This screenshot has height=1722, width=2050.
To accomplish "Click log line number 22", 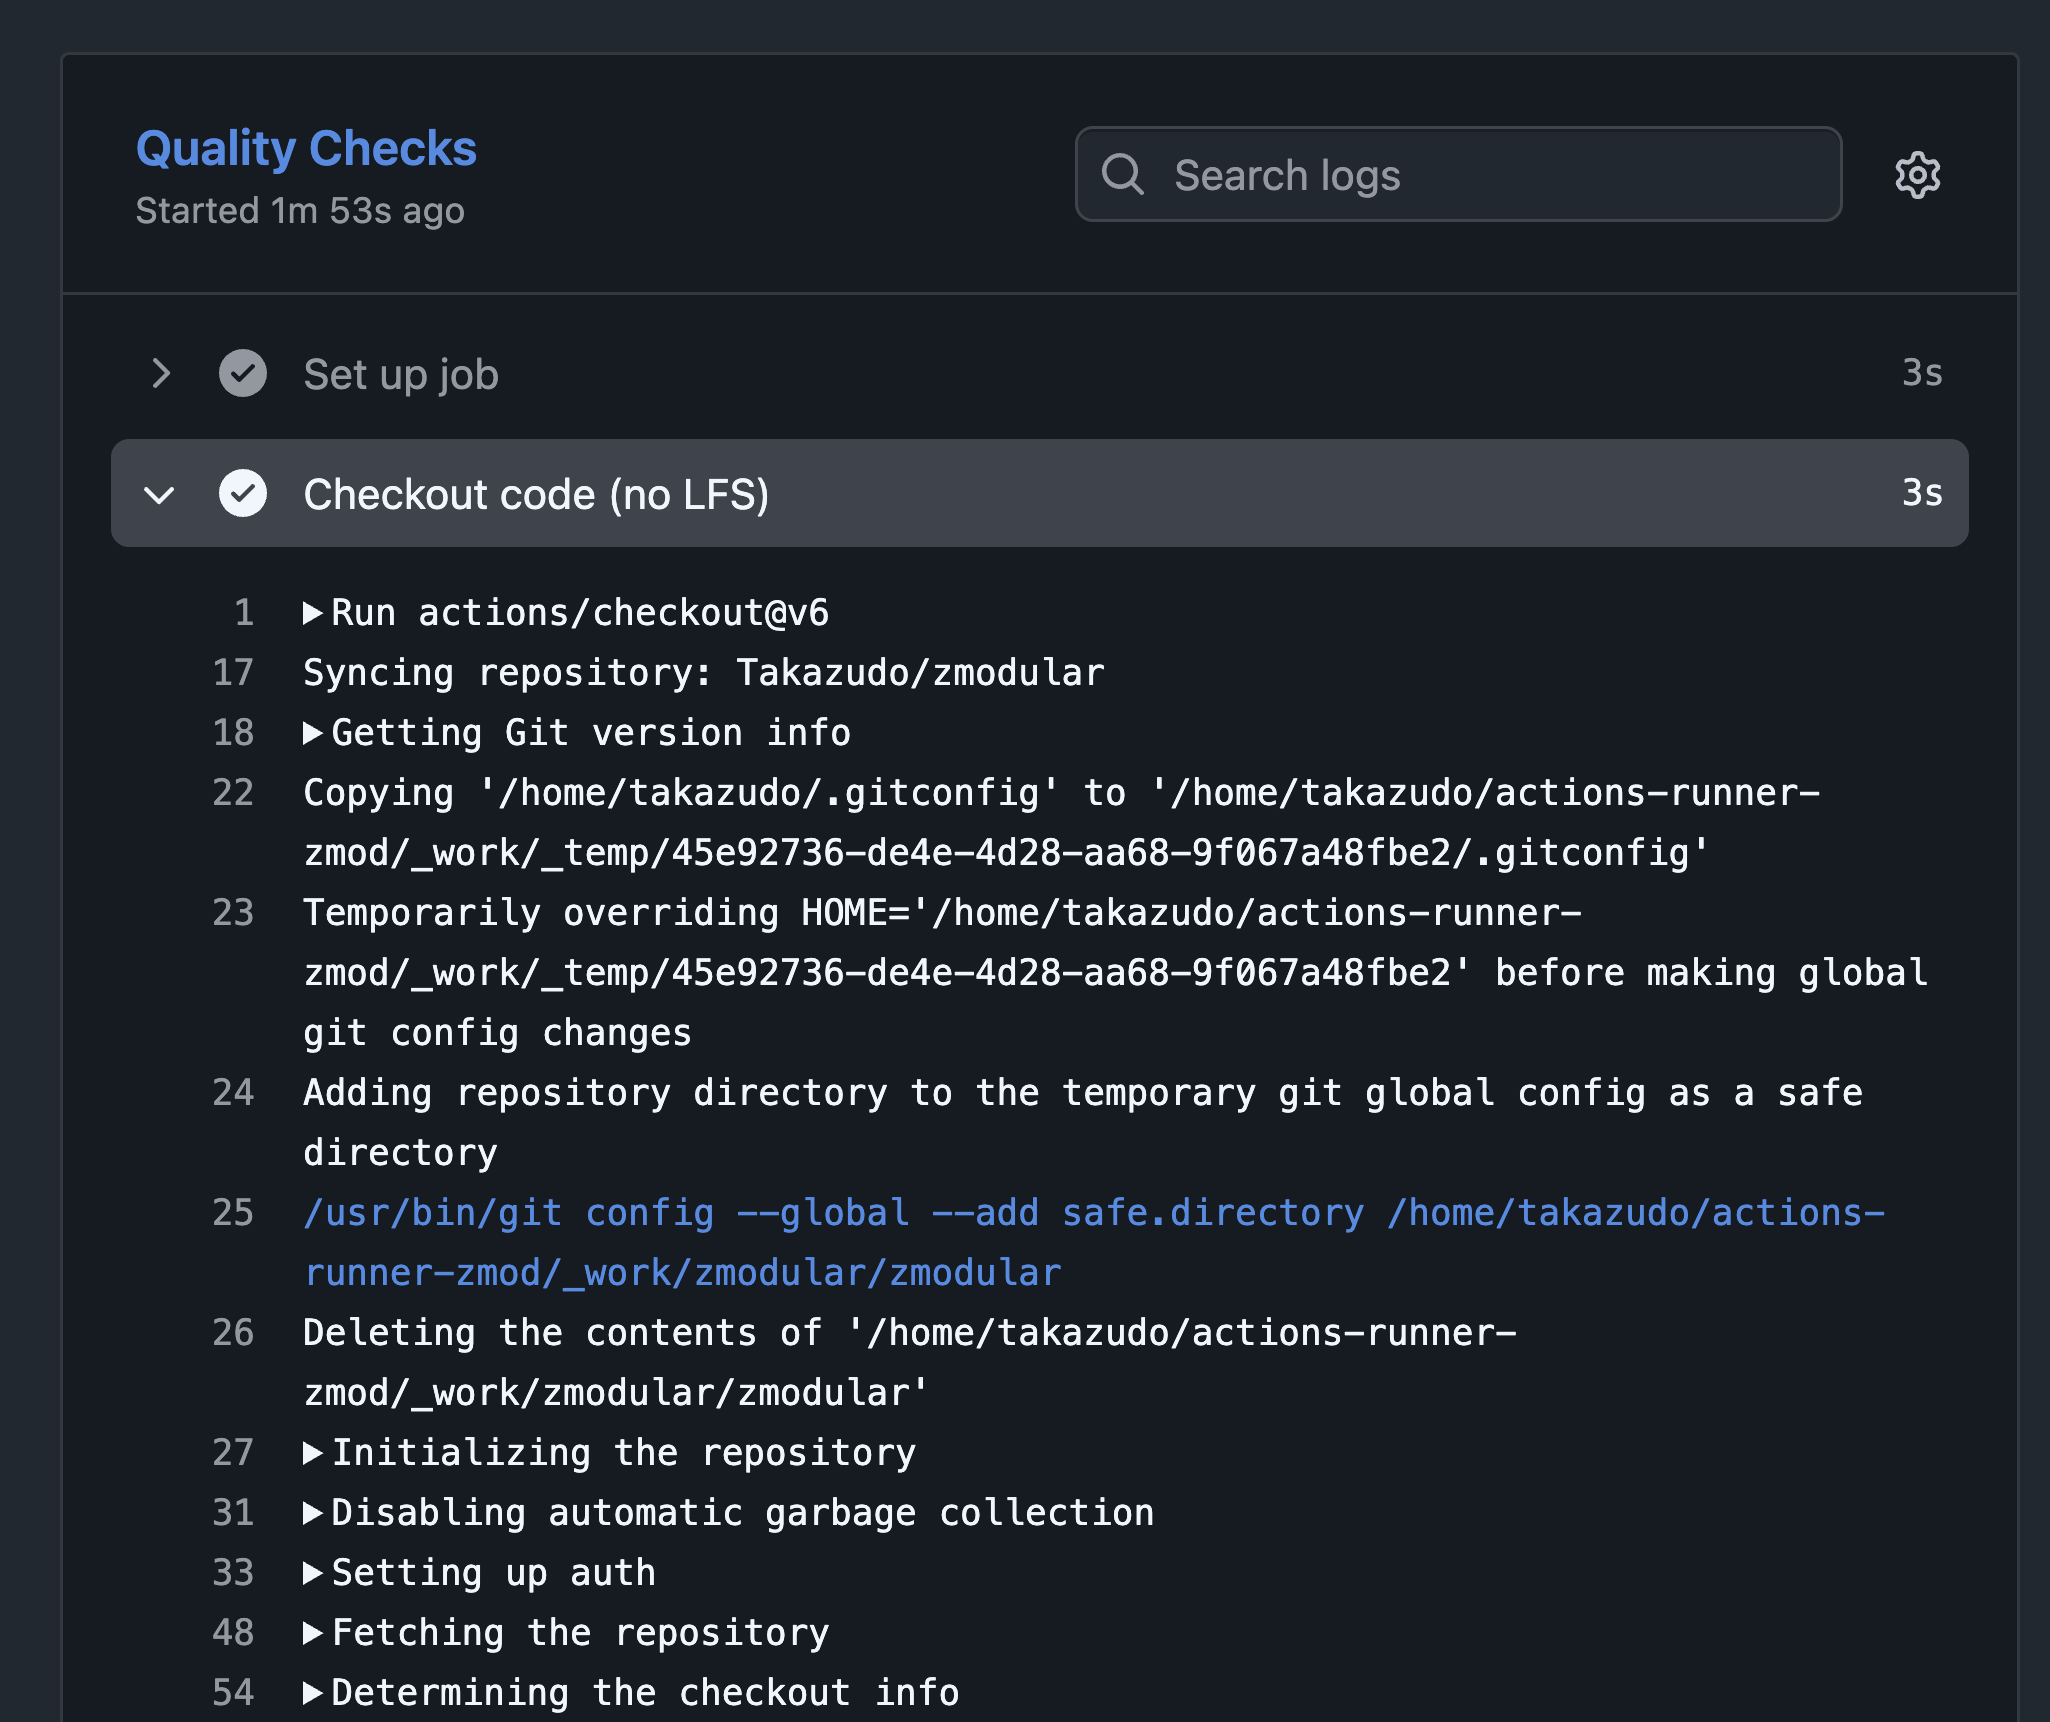I will 233,793.
